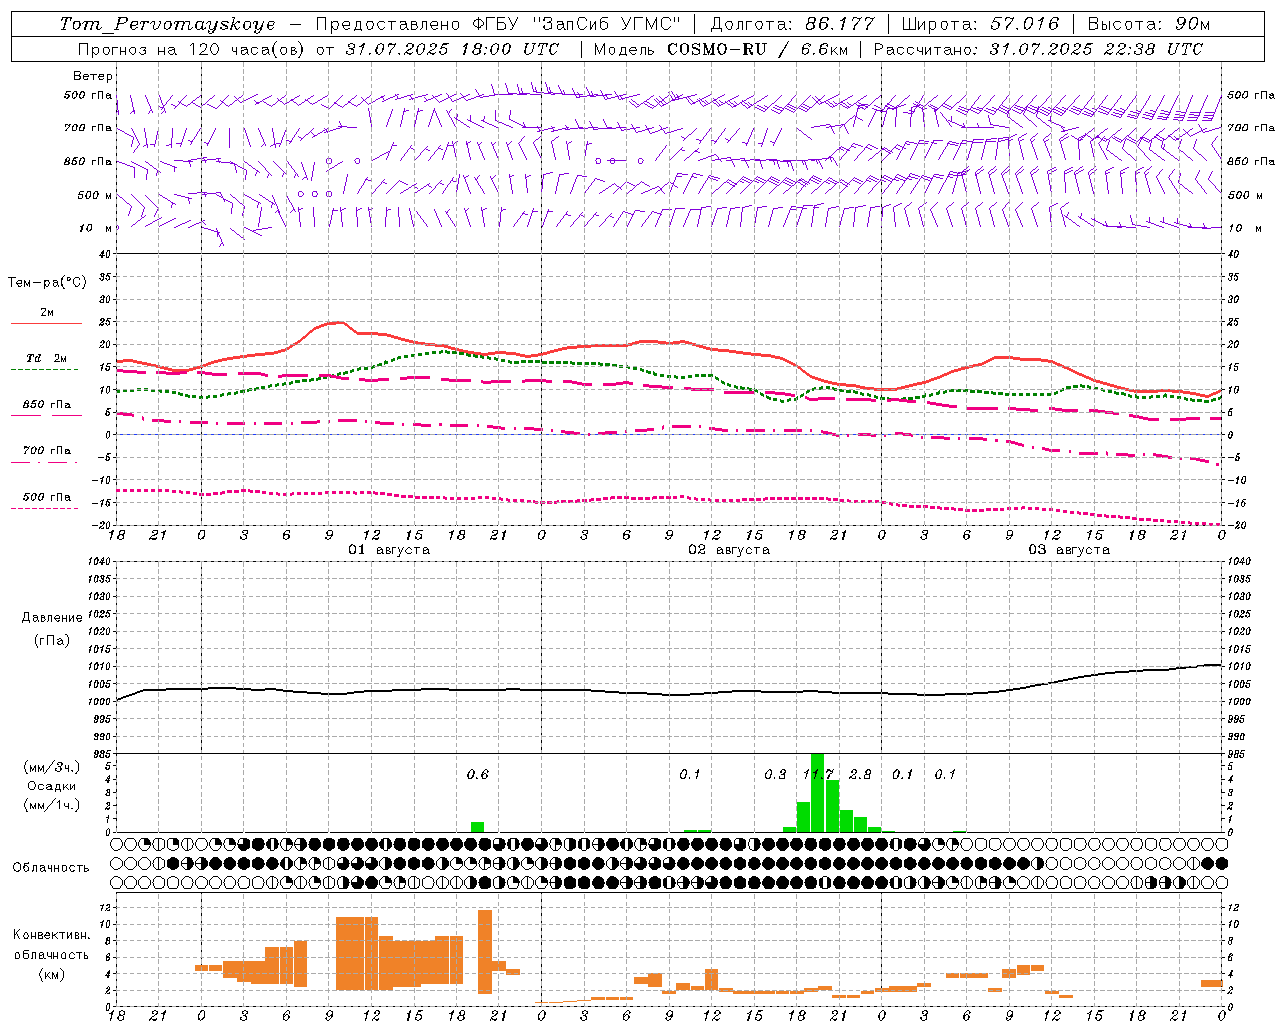This screenshot has height=1024, width=1280.
Task: Click the 11.7 precipitation total value
Action: pyautogui.click(x=818, y=774)
